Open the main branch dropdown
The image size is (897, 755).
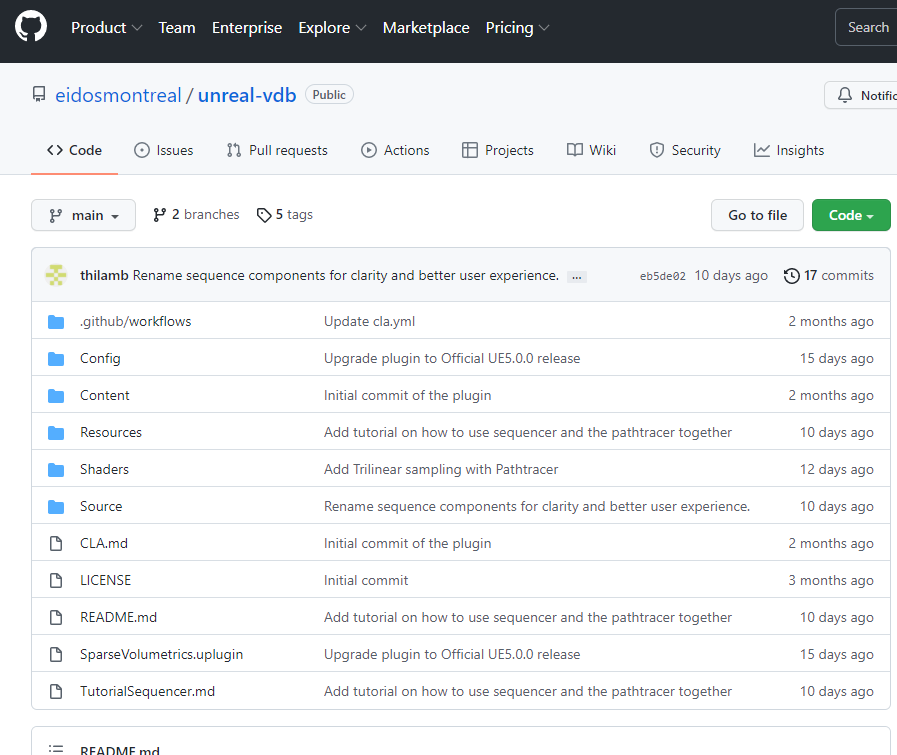pos(84,216)
